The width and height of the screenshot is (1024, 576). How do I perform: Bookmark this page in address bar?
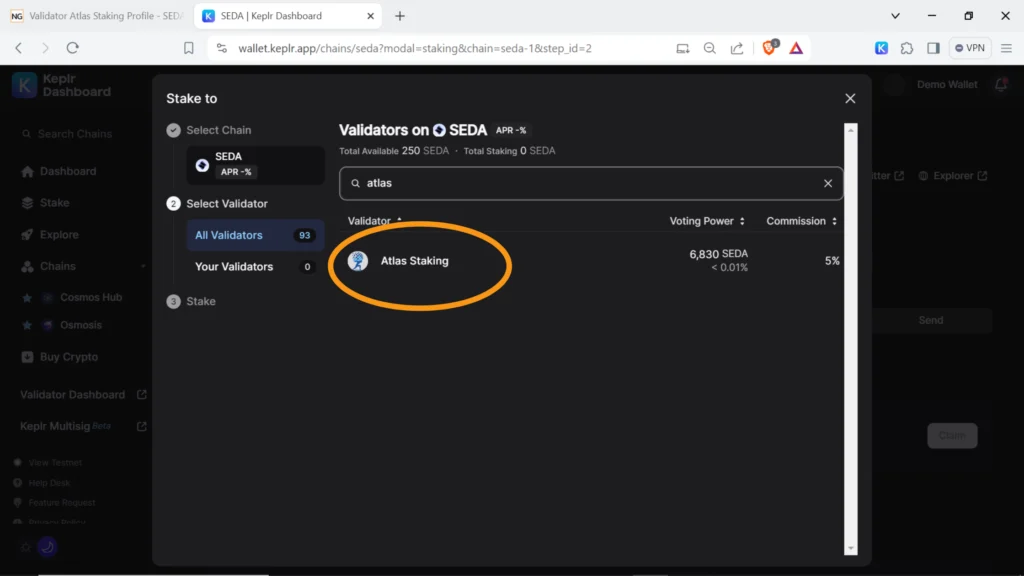(x=189, y=48)
